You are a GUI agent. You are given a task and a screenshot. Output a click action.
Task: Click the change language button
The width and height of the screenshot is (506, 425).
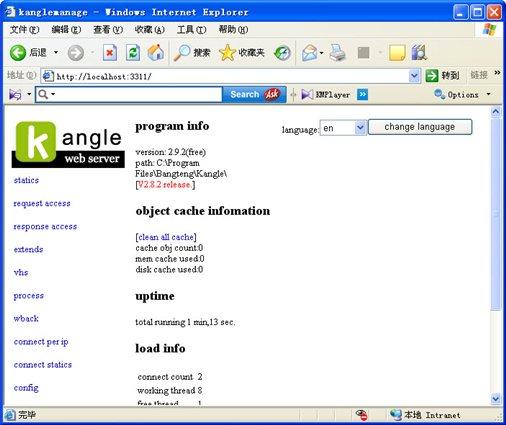pos(420,127)
